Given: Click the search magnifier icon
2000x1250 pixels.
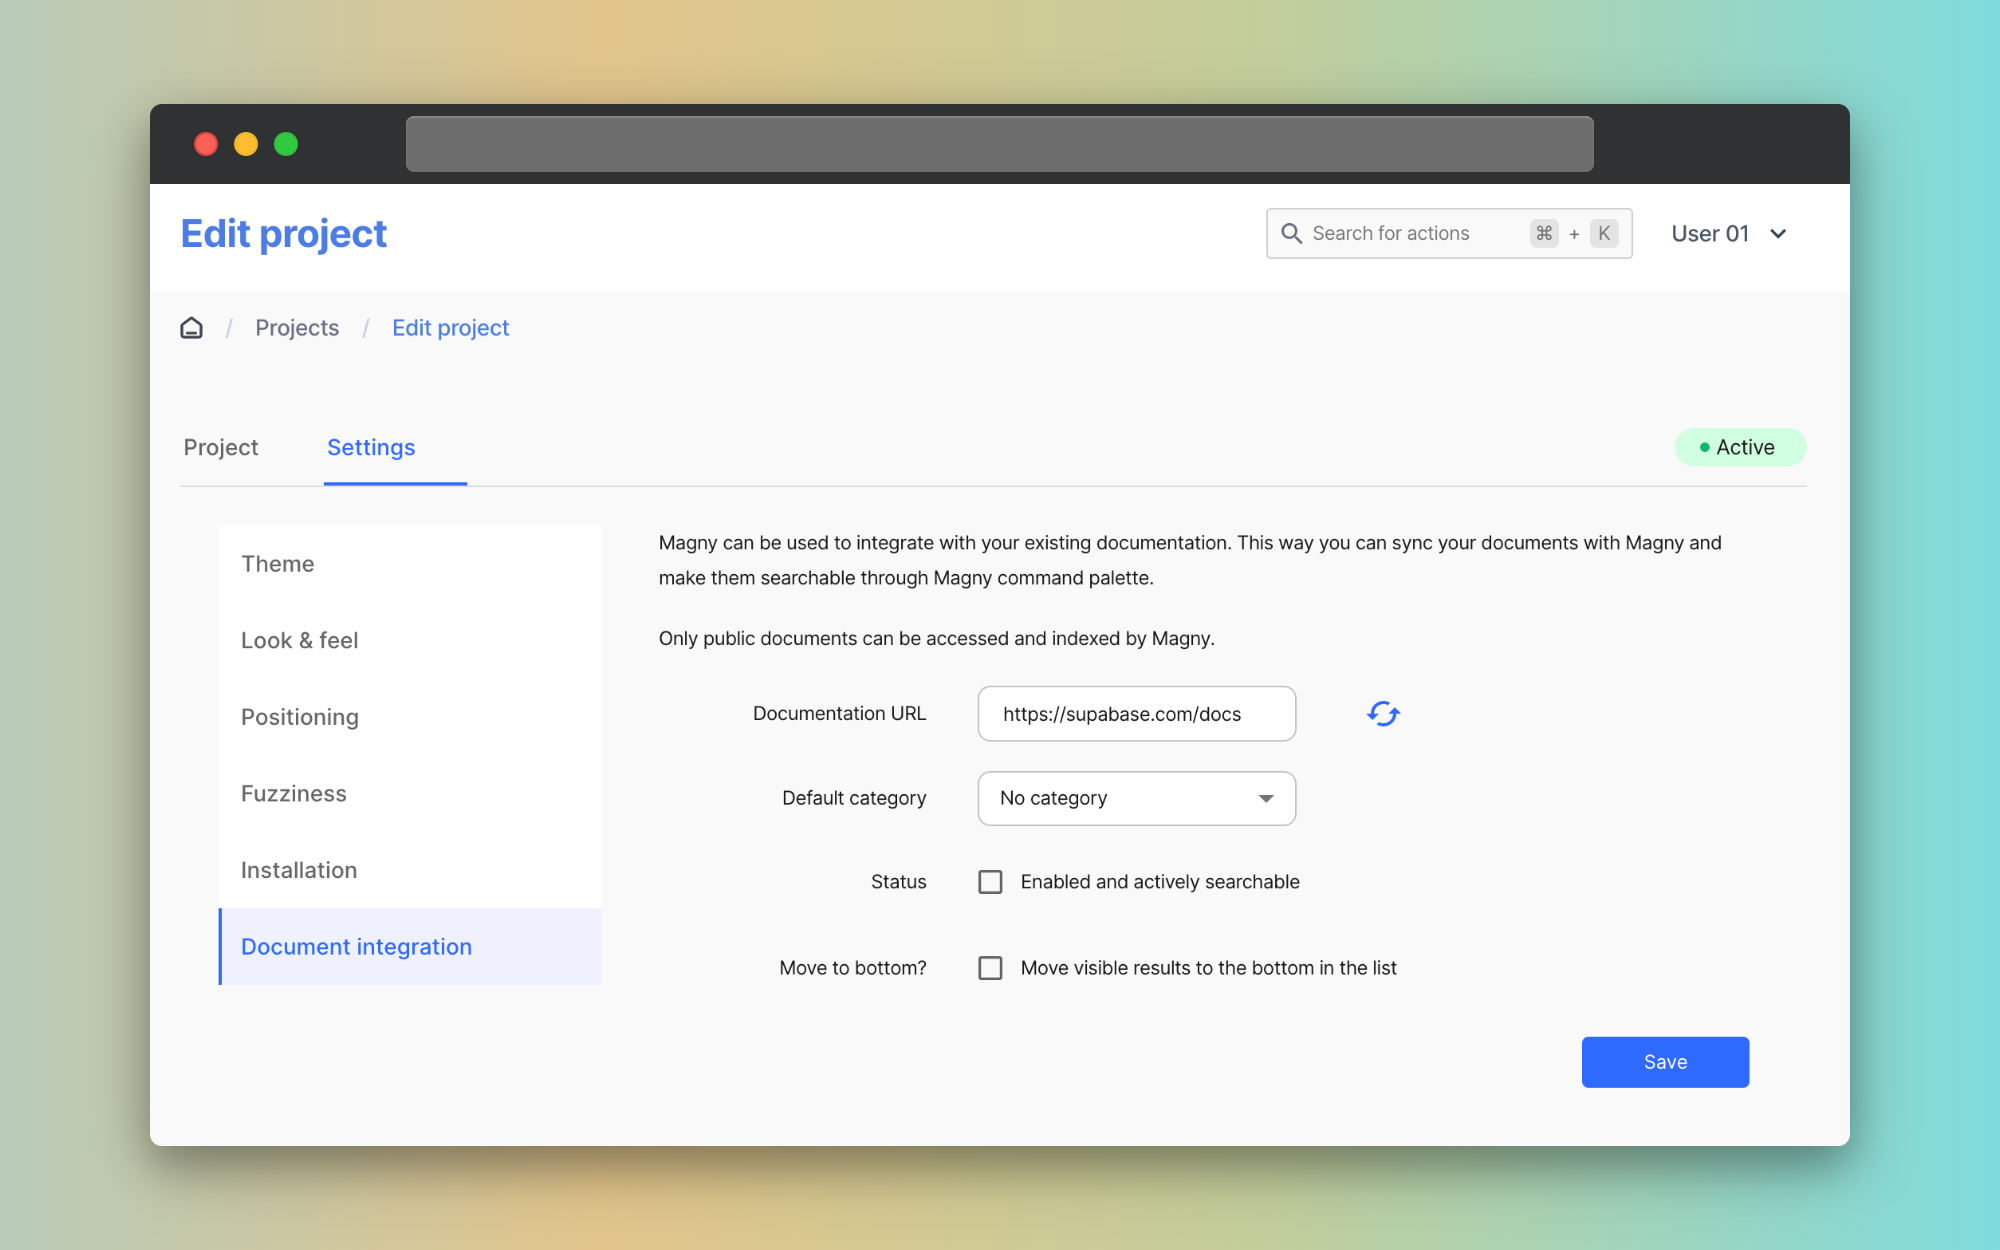Looking at the screenshot, I should pyautogui.click(x=1291, y=233).
